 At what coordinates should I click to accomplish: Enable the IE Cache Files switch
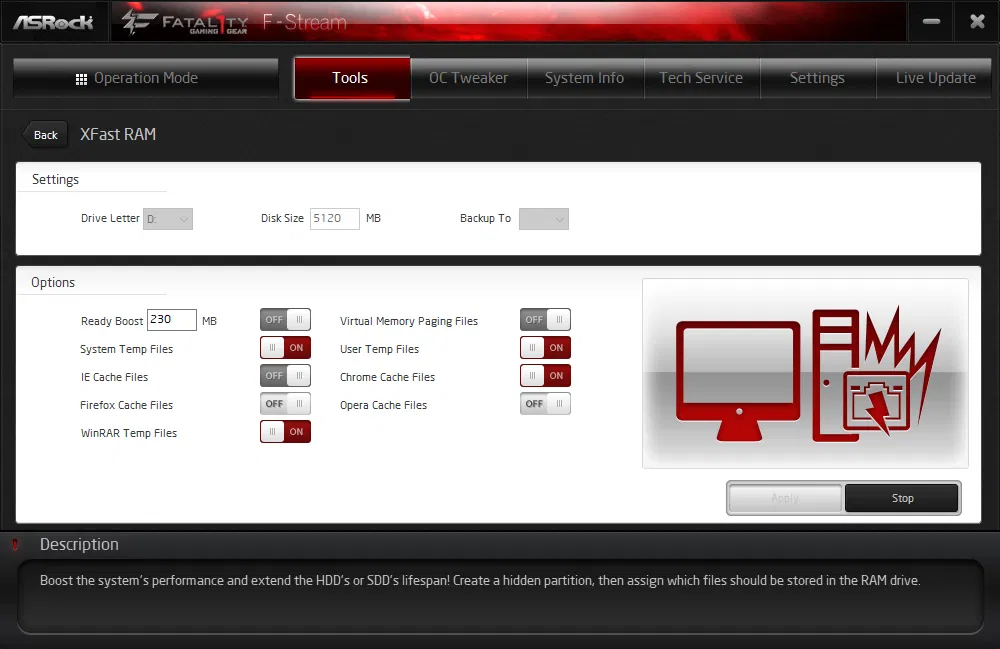[x=285, y=376]
